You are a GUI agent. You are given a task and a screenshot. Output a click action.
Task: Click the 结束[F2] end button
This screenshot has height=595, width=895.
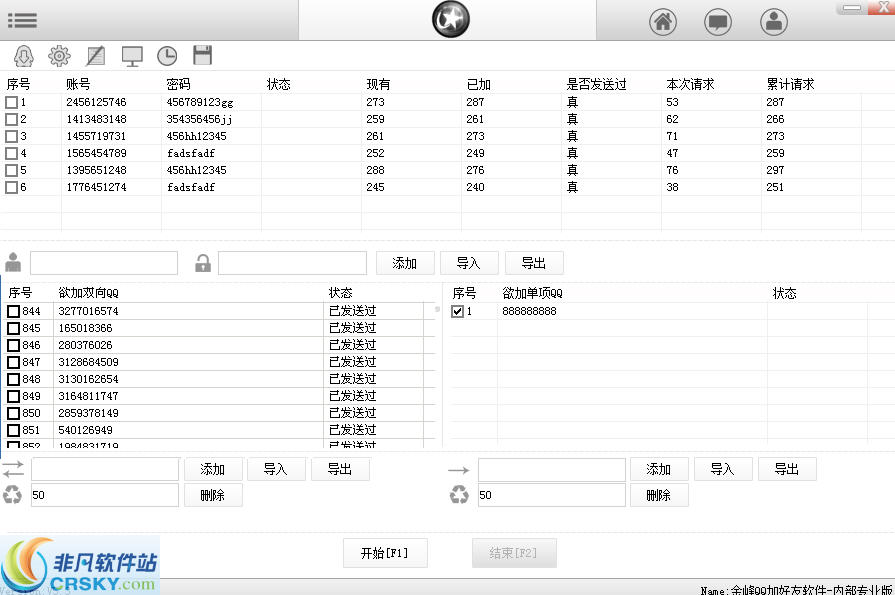click(x=514, y=552)
